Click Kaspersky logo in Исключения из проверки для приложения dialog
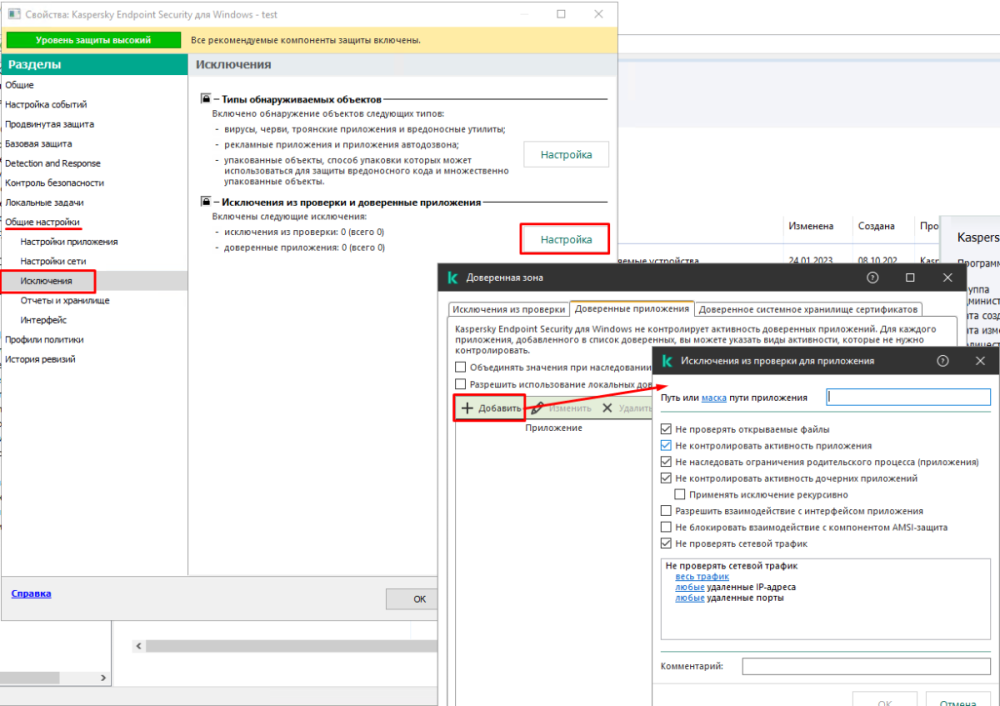 tap(667, 361)
